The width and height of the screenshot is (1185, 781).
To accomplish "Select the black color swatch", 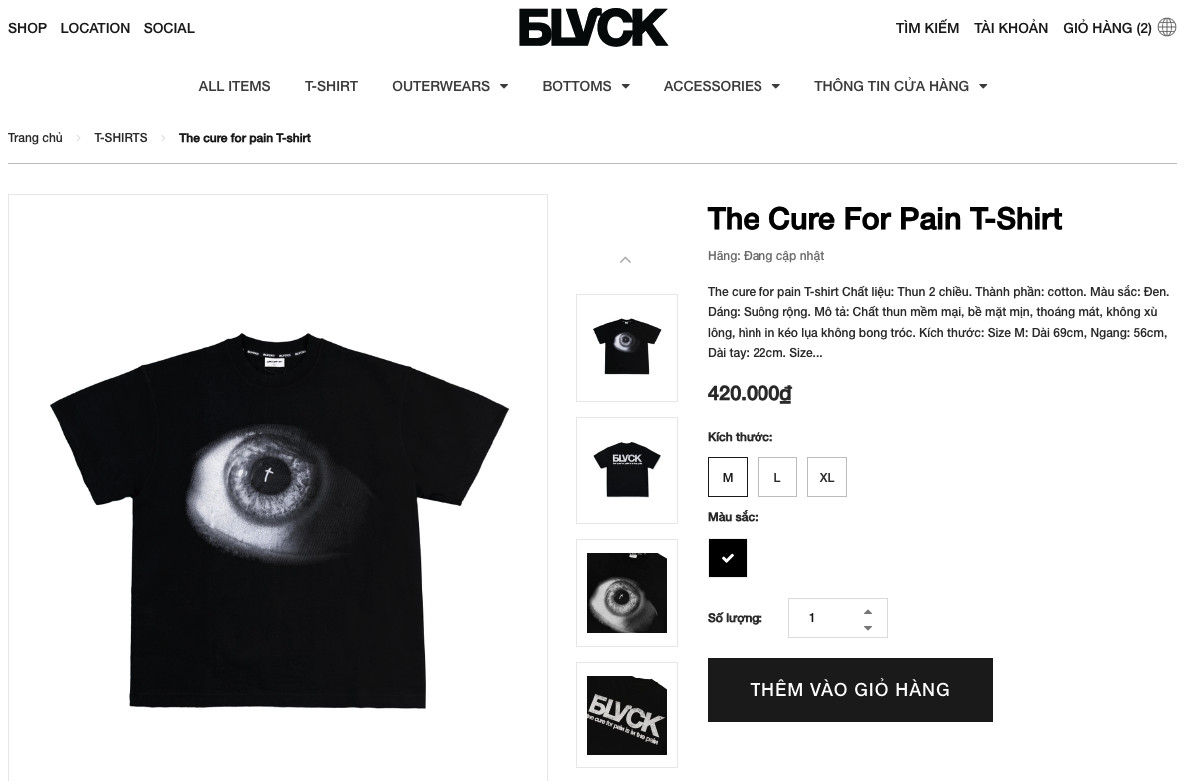I will (x=728, y=558).
